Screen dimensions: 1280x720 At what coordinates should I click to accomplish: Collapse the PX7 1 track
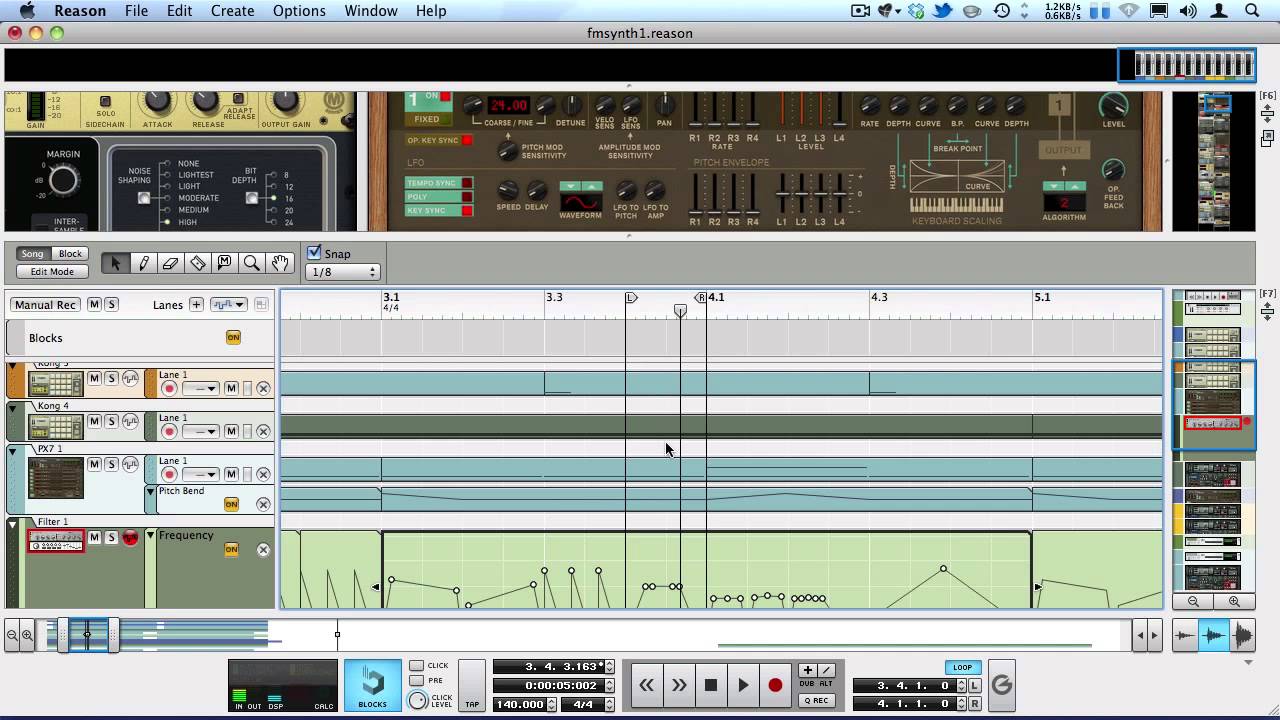(13, 451)
